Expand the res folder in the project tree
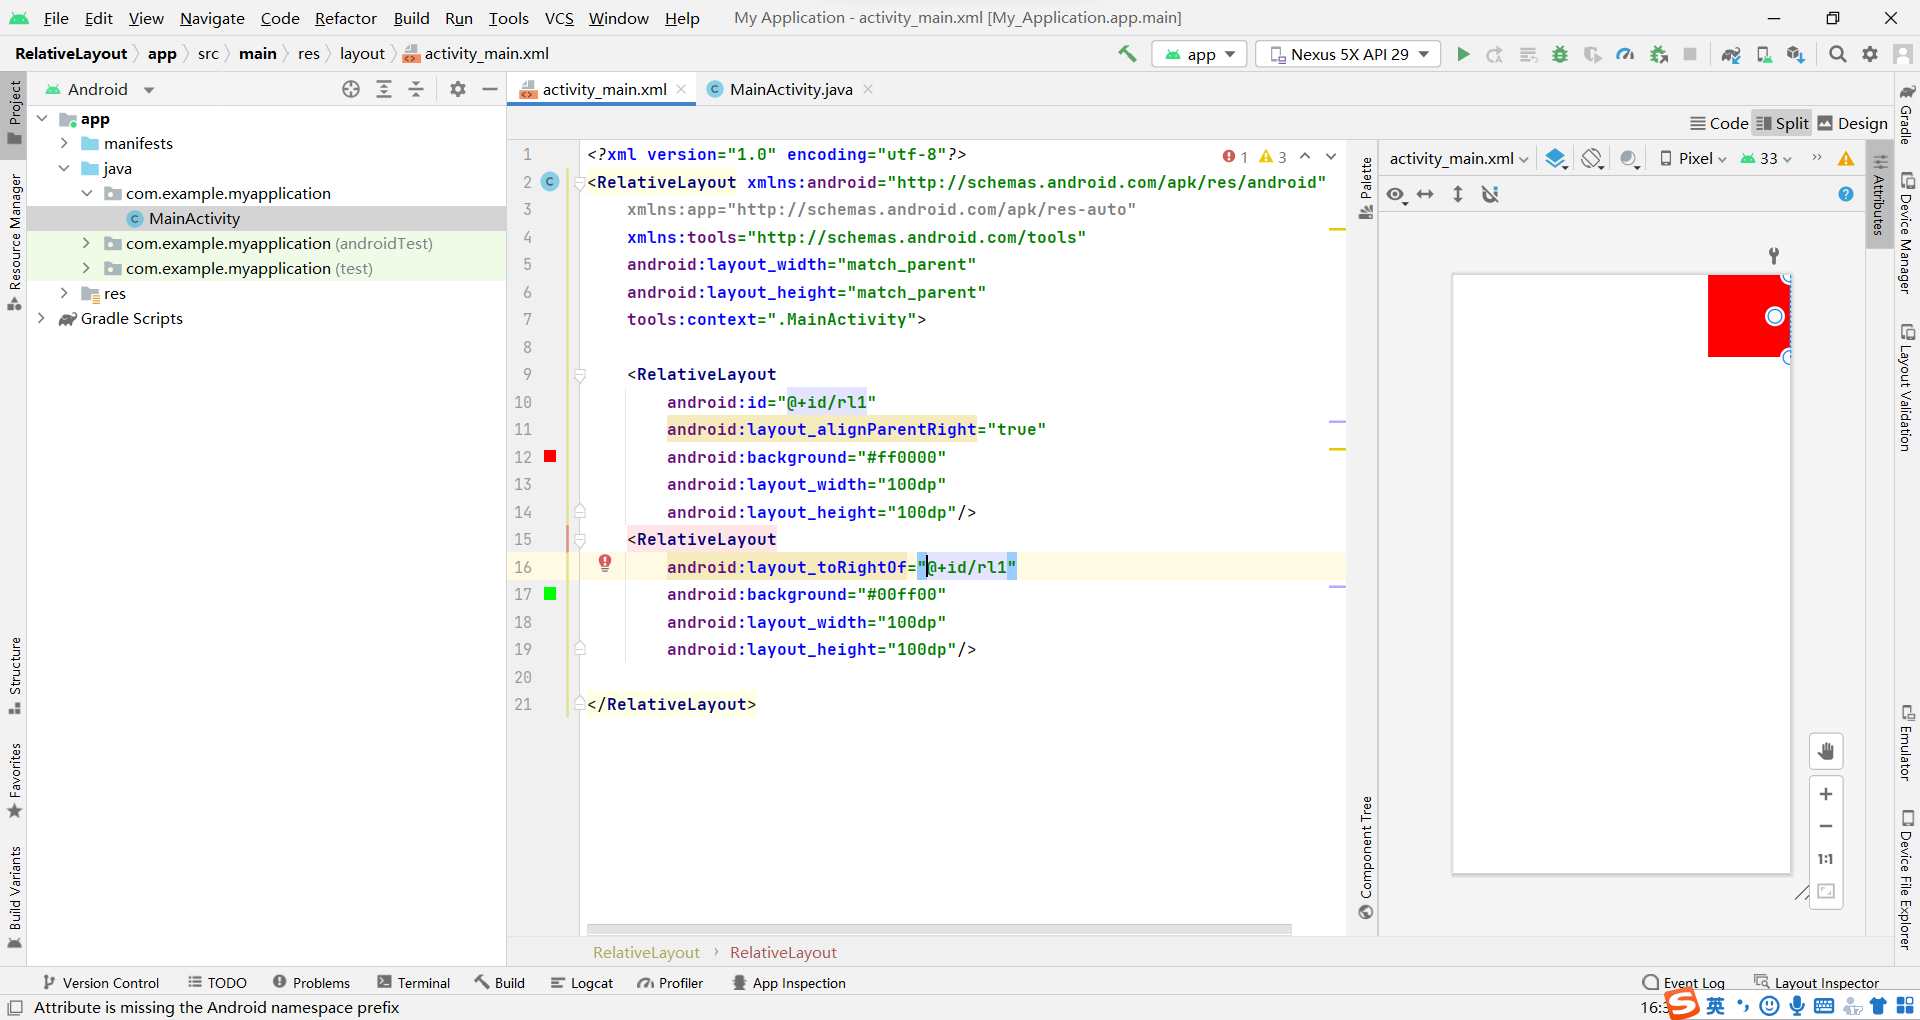Screen dimensions: 1920x1020 (64, 293)
